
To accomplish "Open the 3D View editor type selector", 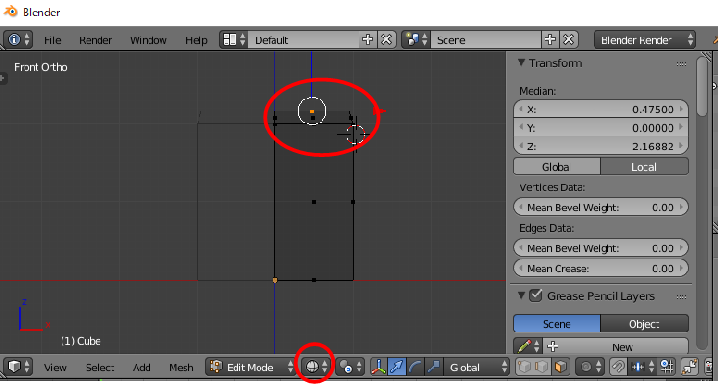I will [18, 367].
